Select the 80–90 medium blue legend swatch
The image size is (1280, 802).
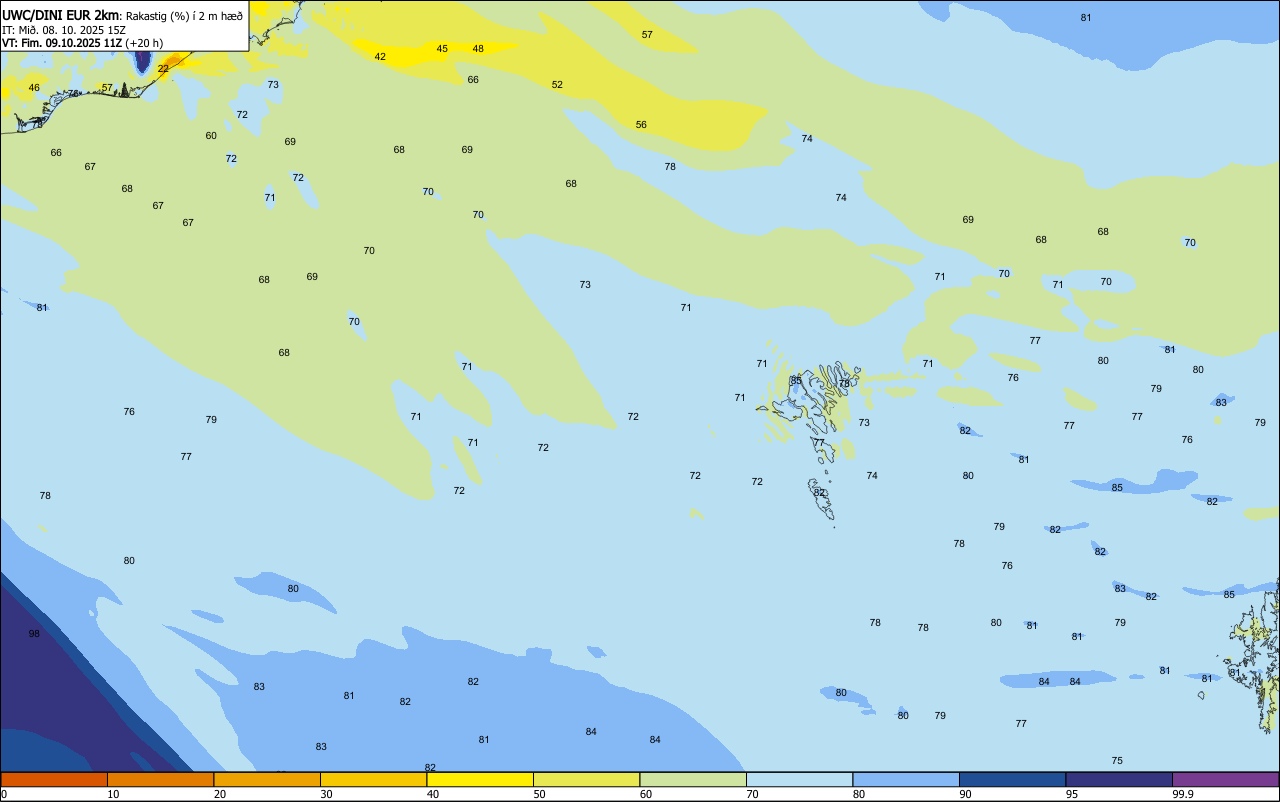[x=906, y=780]
